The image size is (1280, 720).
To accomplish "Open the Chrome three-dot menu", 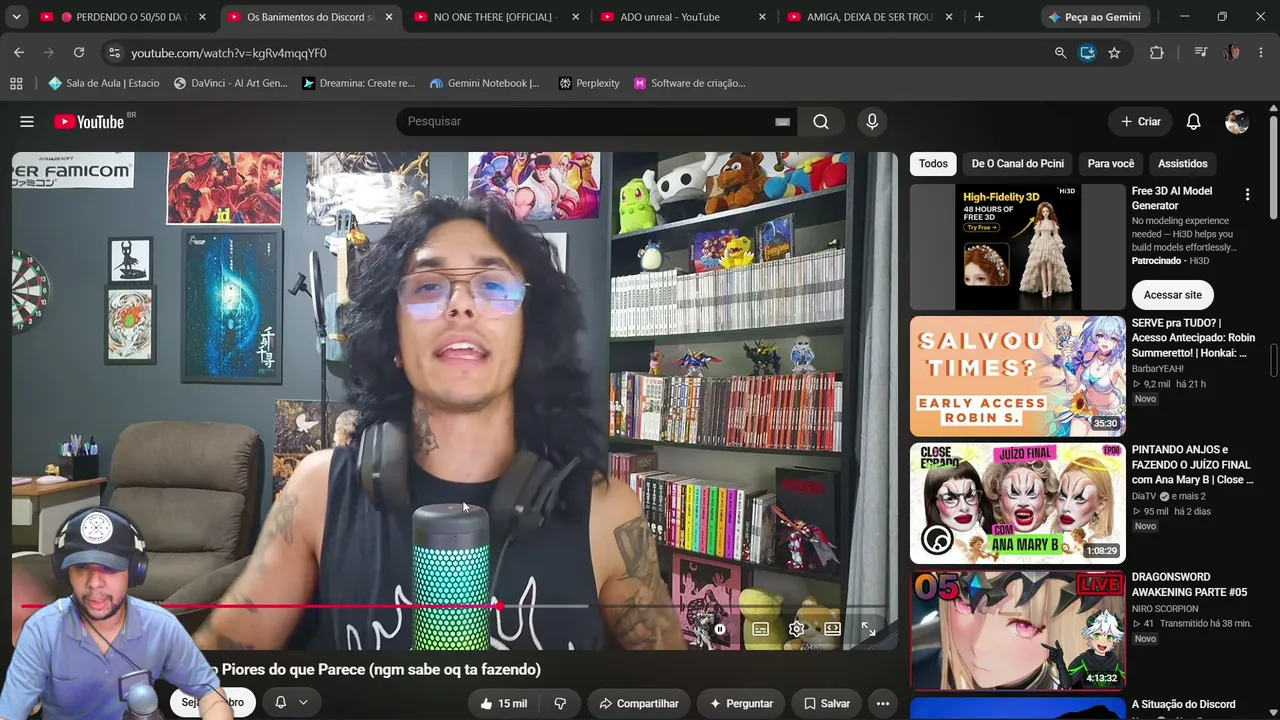I will [1260, 53].
